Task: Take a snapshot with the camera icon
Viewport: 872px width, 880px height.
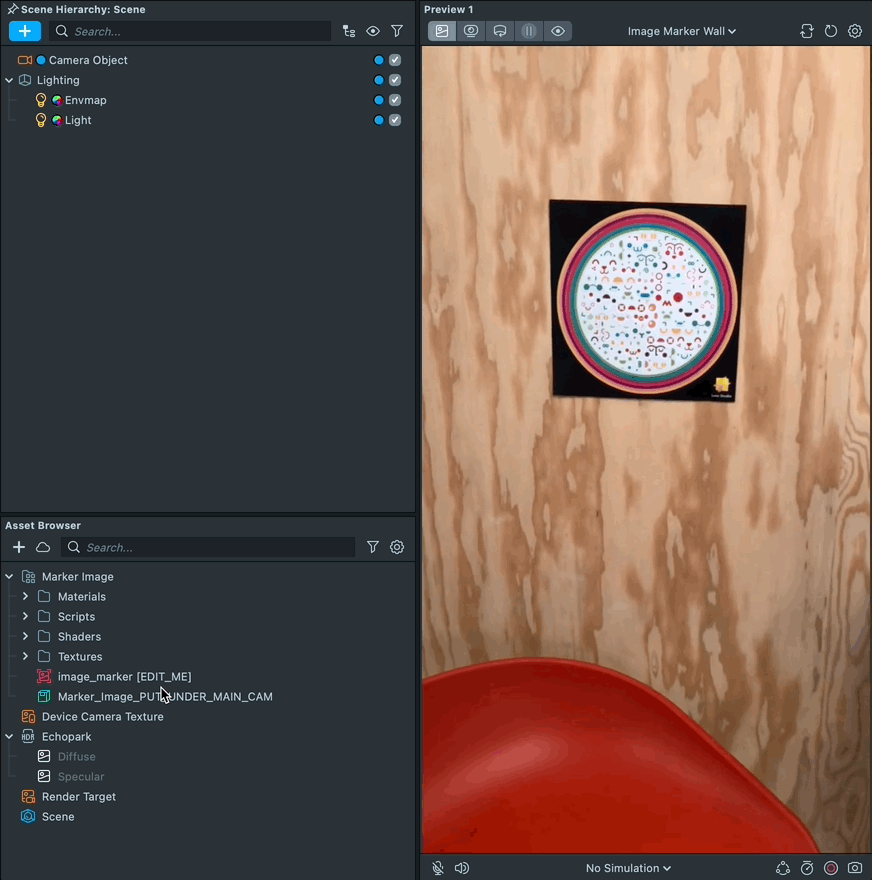Action: click(855, 868)
